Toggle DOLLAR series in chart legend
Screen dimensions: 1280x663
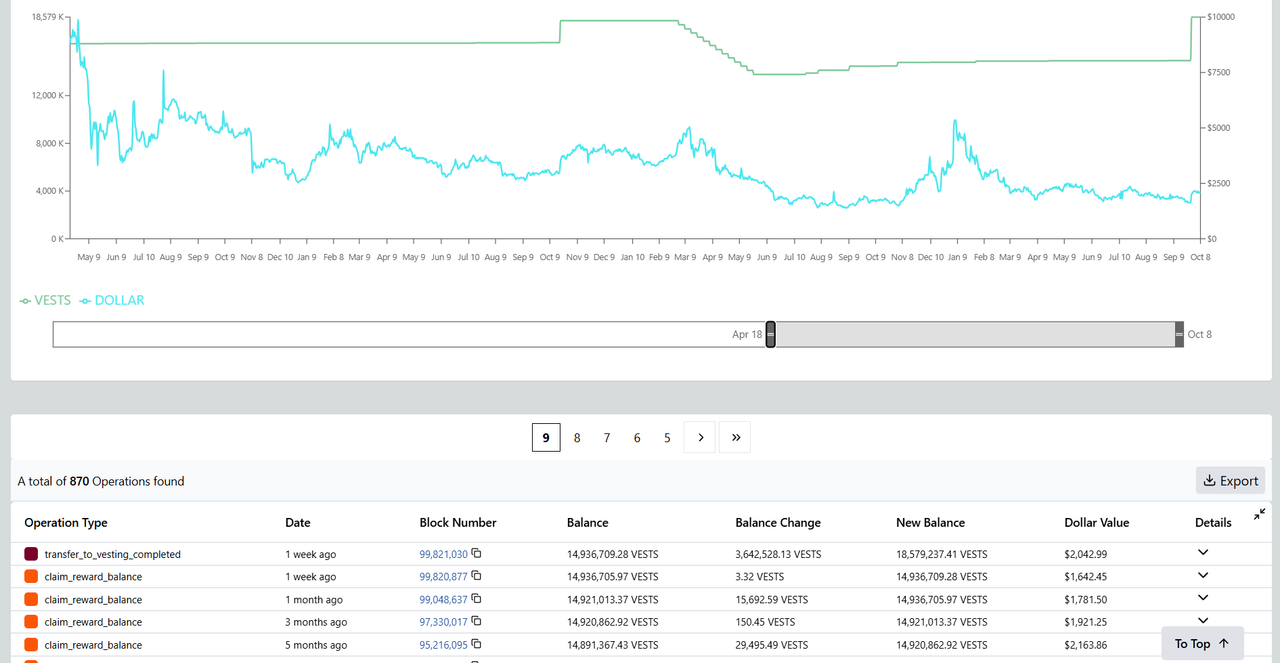pyautogui.click(x=111, y=300)
